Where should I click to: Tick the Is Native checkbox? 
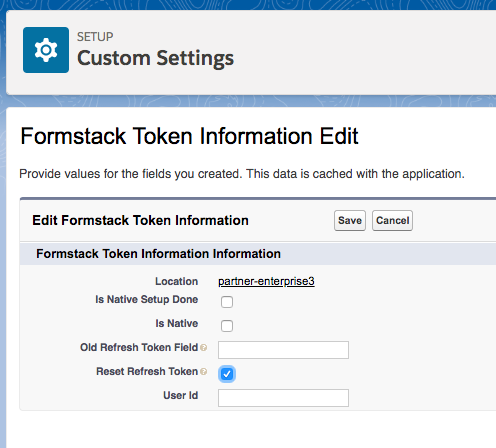(x=227, y=326)
